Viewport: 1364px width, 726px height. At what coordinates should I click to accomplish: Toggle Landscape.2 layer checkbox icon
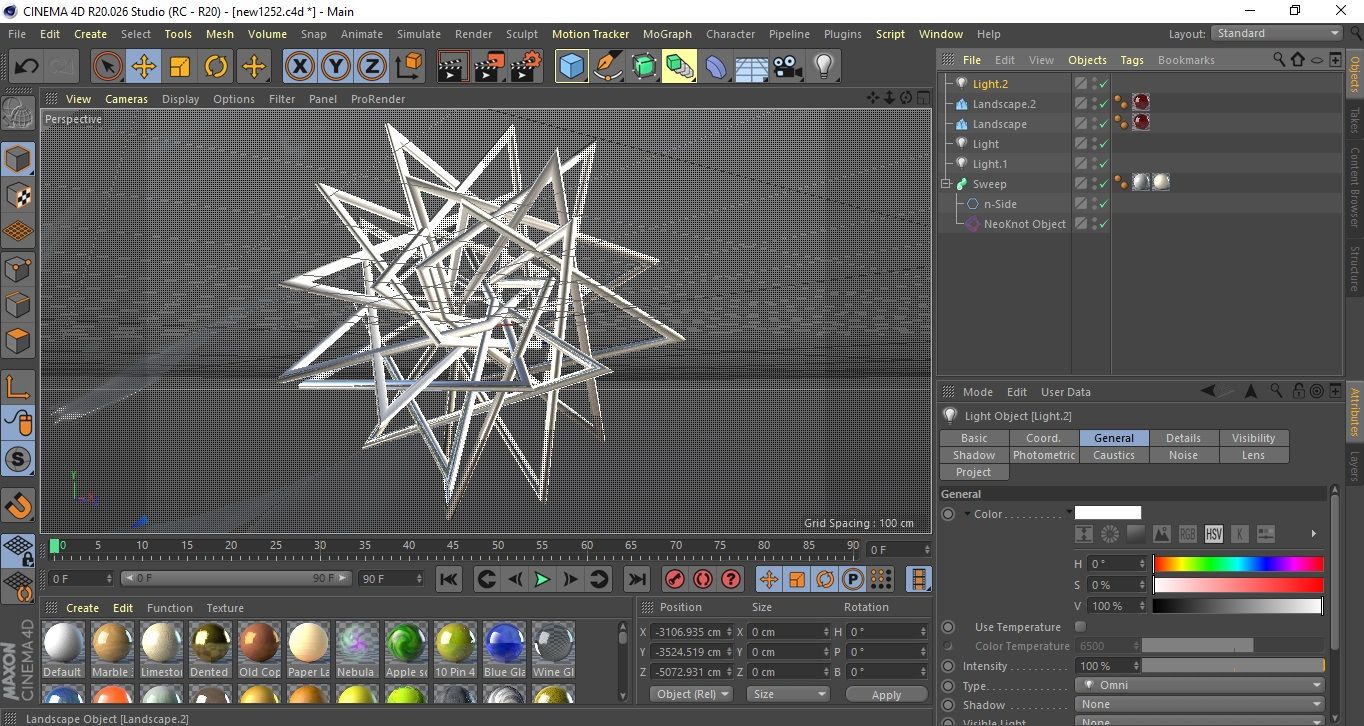point(1081,104)
